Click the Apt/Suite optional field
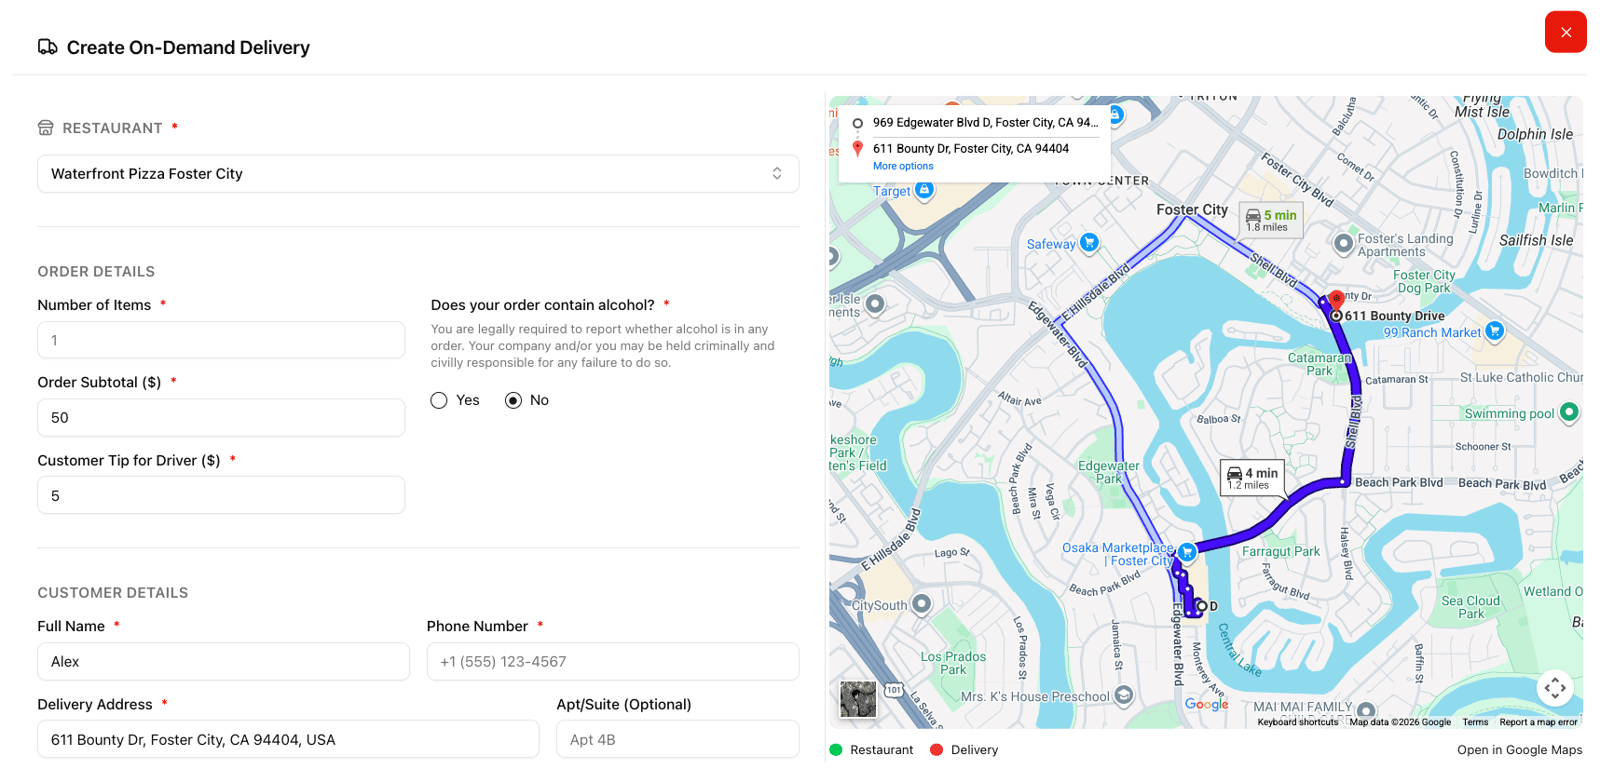 click(678, 740)
